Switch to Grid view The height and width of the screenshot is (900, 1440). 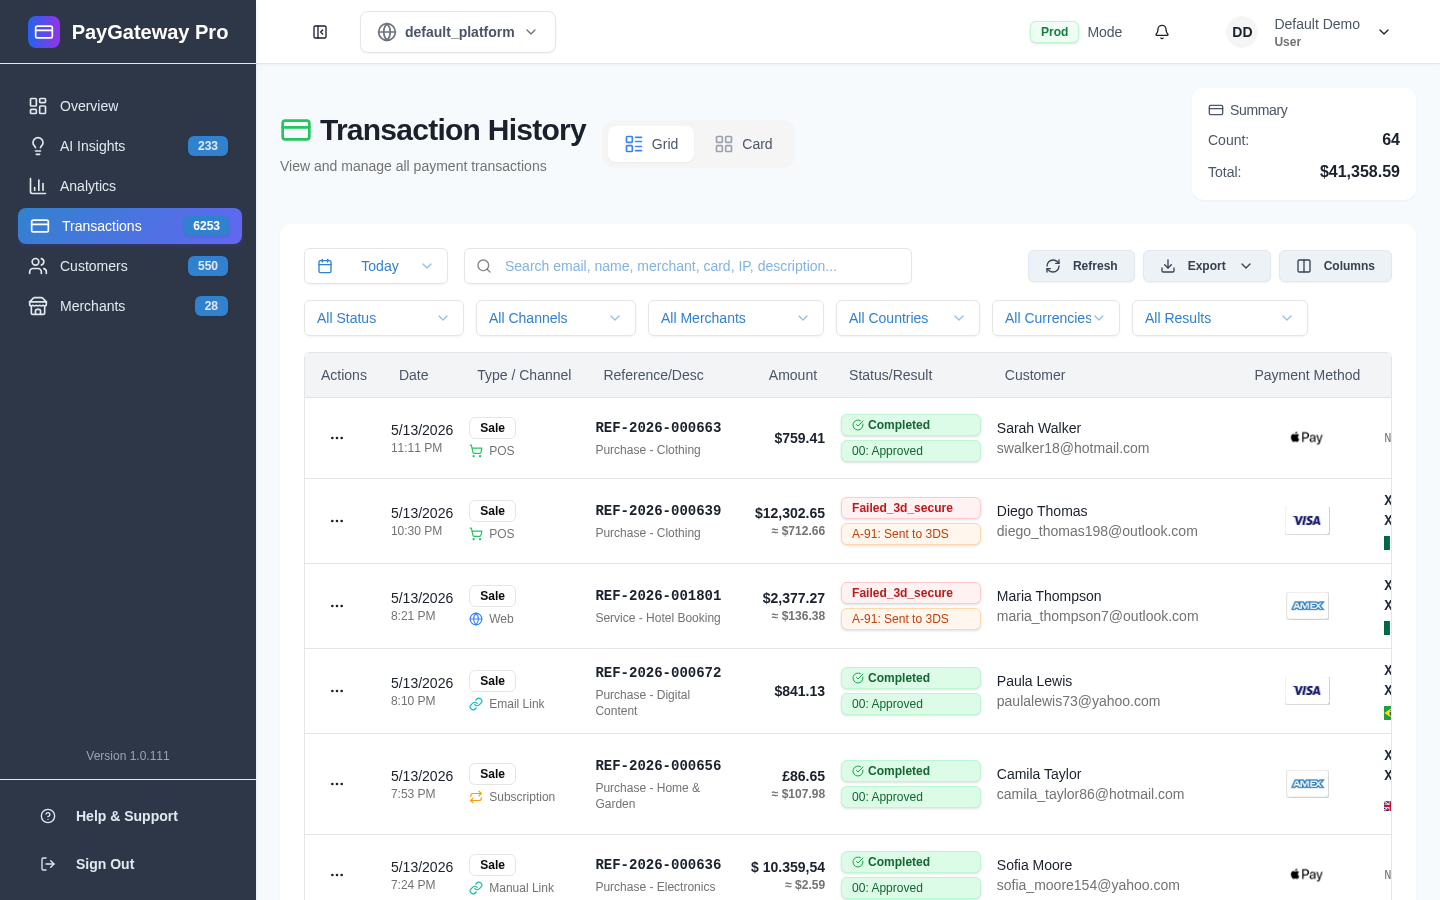click(651, 144)
